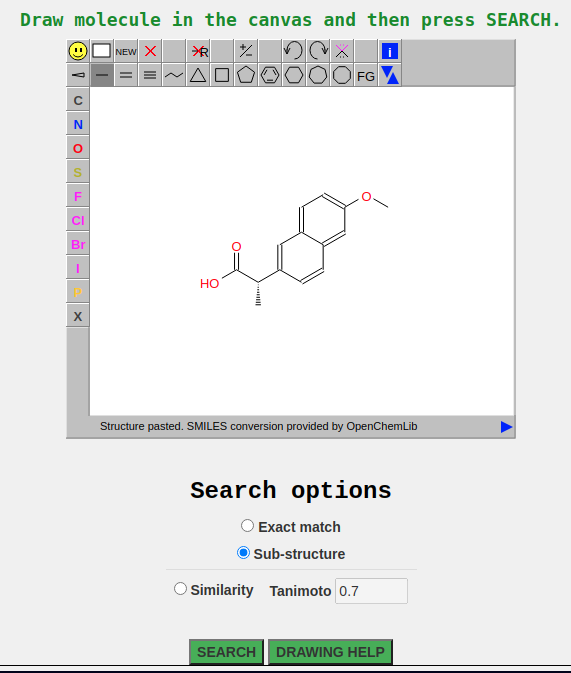This screenshot has height=673, width=571.
Task: Select the triple bond tool
Action: [x=150, y=76]
